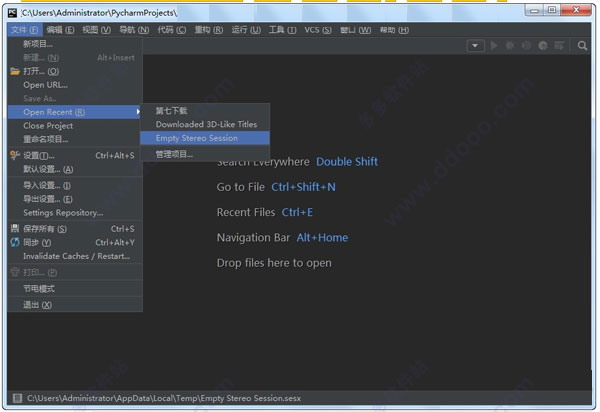
Task: Select Invalidate Caches / Restart... entry
Action: pyautogui.click(x=75, y=256)
